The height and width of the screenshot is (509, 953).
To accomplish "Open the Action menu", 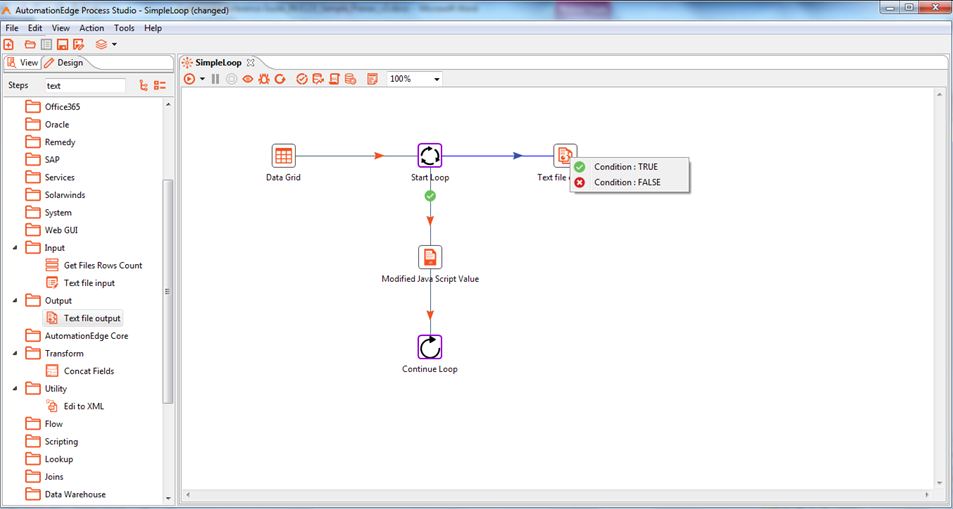I will click(x=92, y=28).
